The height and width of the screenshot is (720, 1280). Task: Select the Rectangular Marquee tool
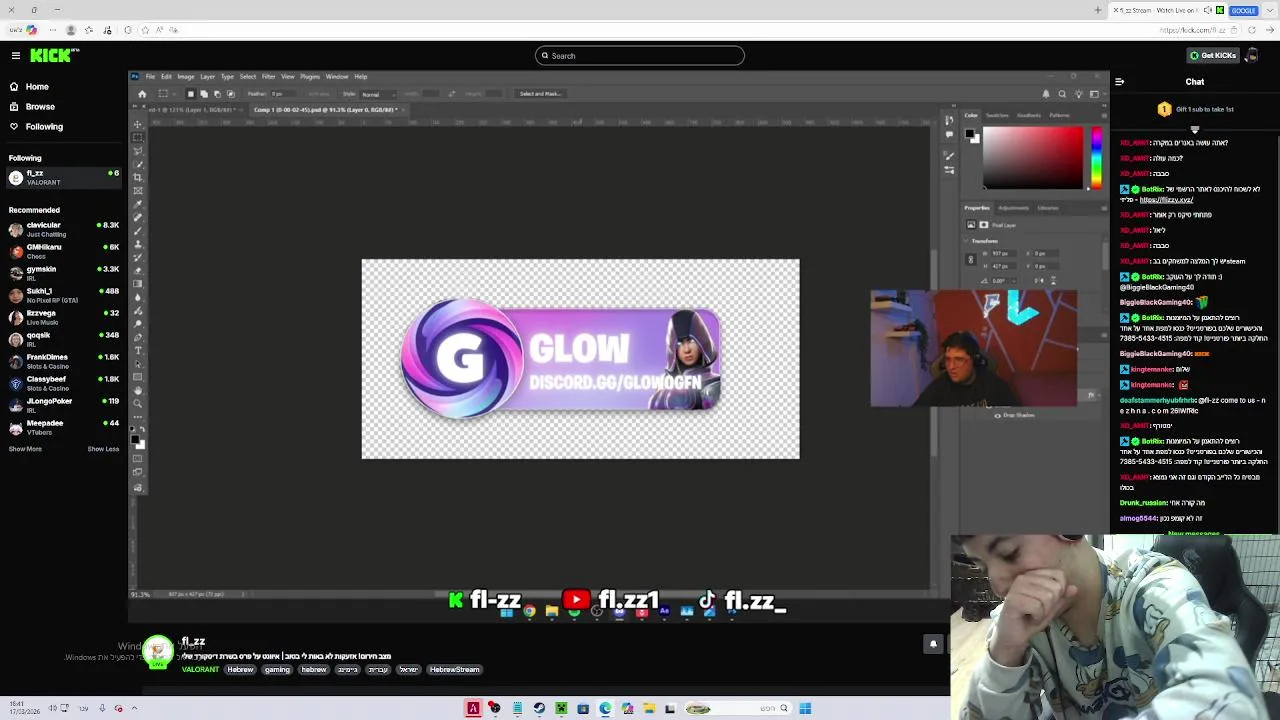click(x=138, y=137)
